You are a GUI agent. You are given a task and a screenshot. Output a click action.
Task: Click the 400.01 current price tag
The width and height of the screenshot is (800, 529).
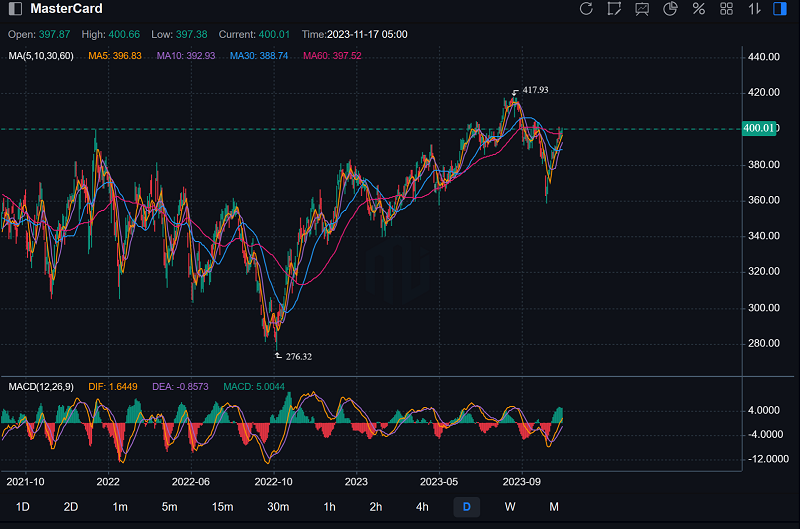click(758, 128)
